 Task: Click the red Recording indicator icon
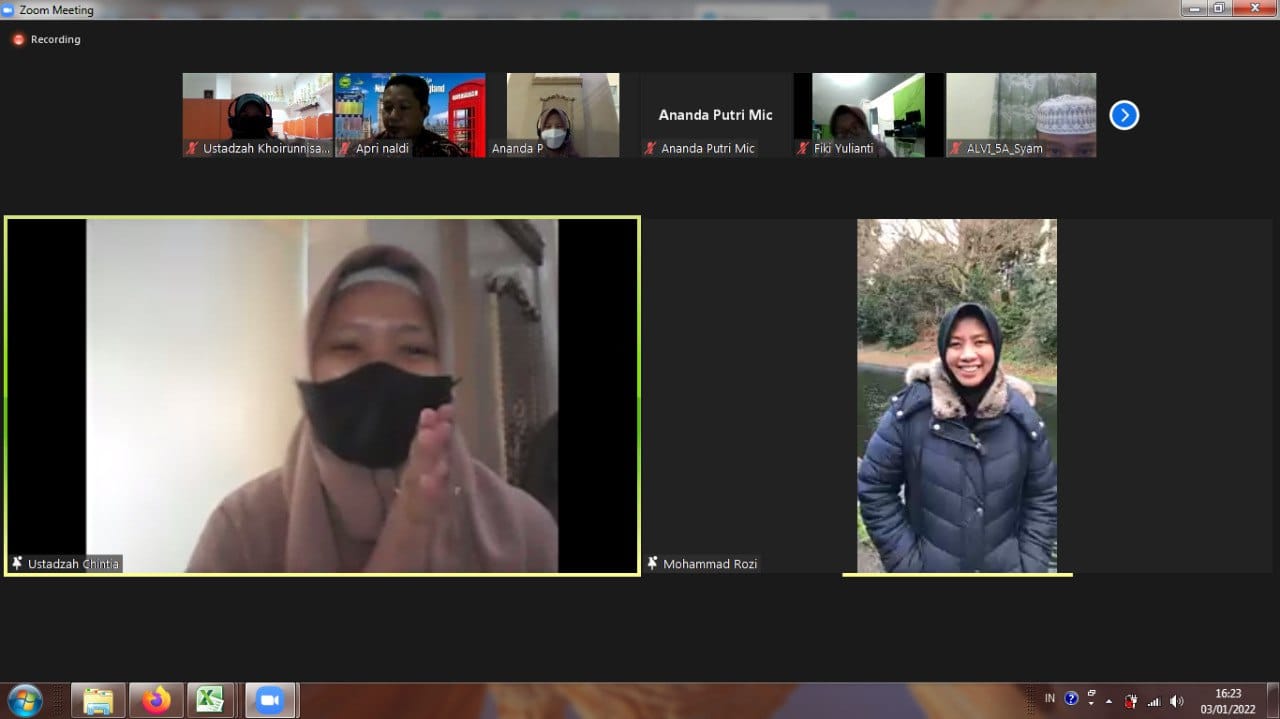point(18,40)
